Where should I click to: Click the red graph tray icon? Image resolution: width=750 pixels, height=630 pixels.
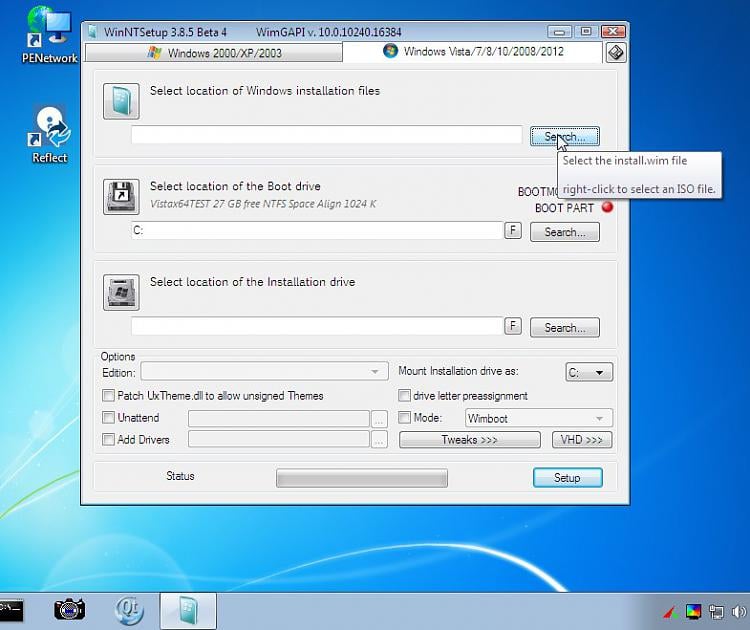point(670,612)
